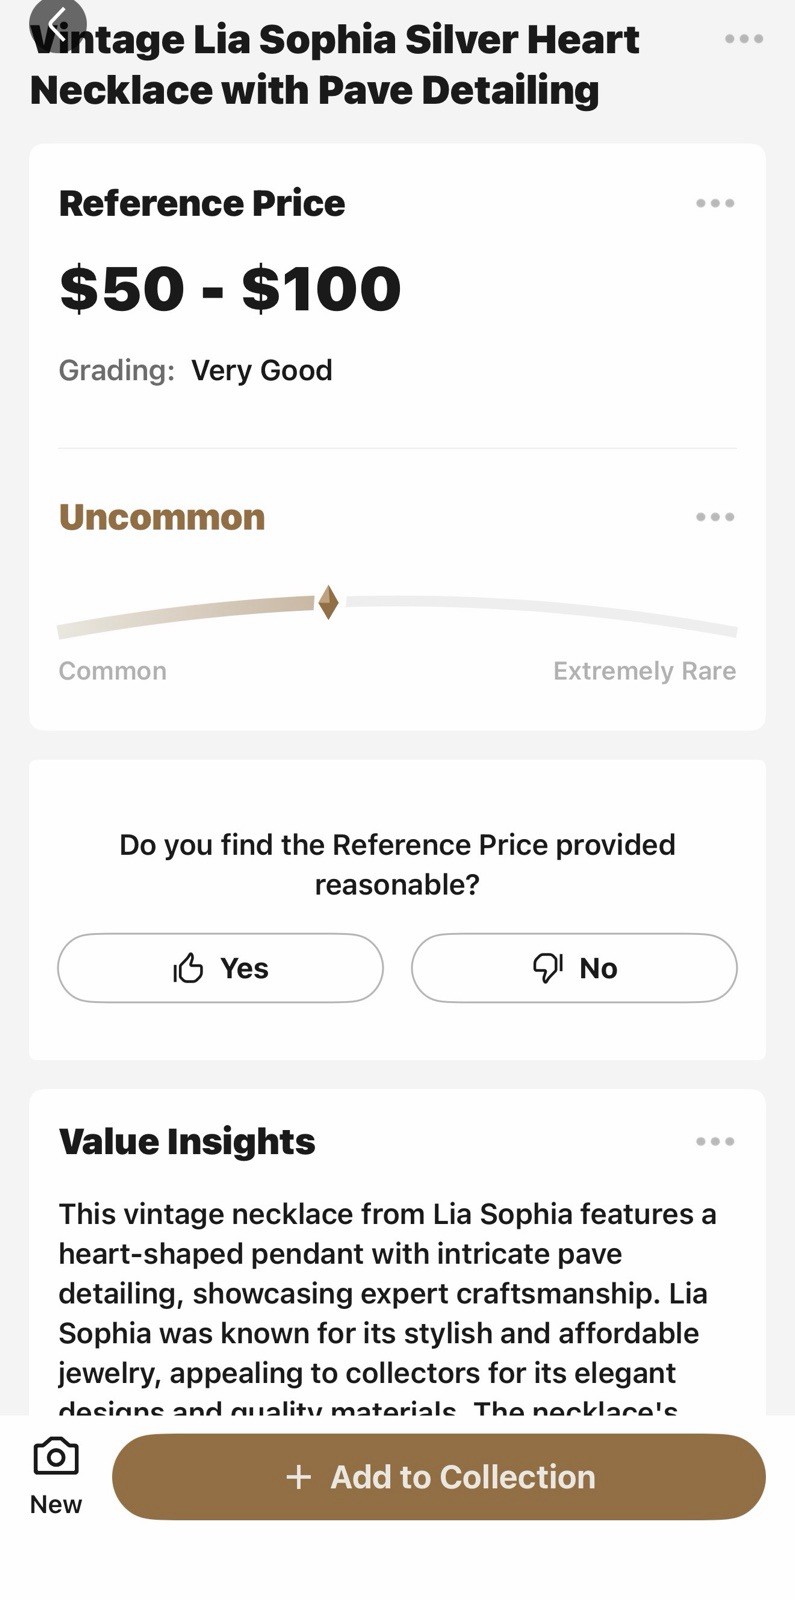Tap the thumbs-down icon for No

pyautogui.click(x=547, y=968)
